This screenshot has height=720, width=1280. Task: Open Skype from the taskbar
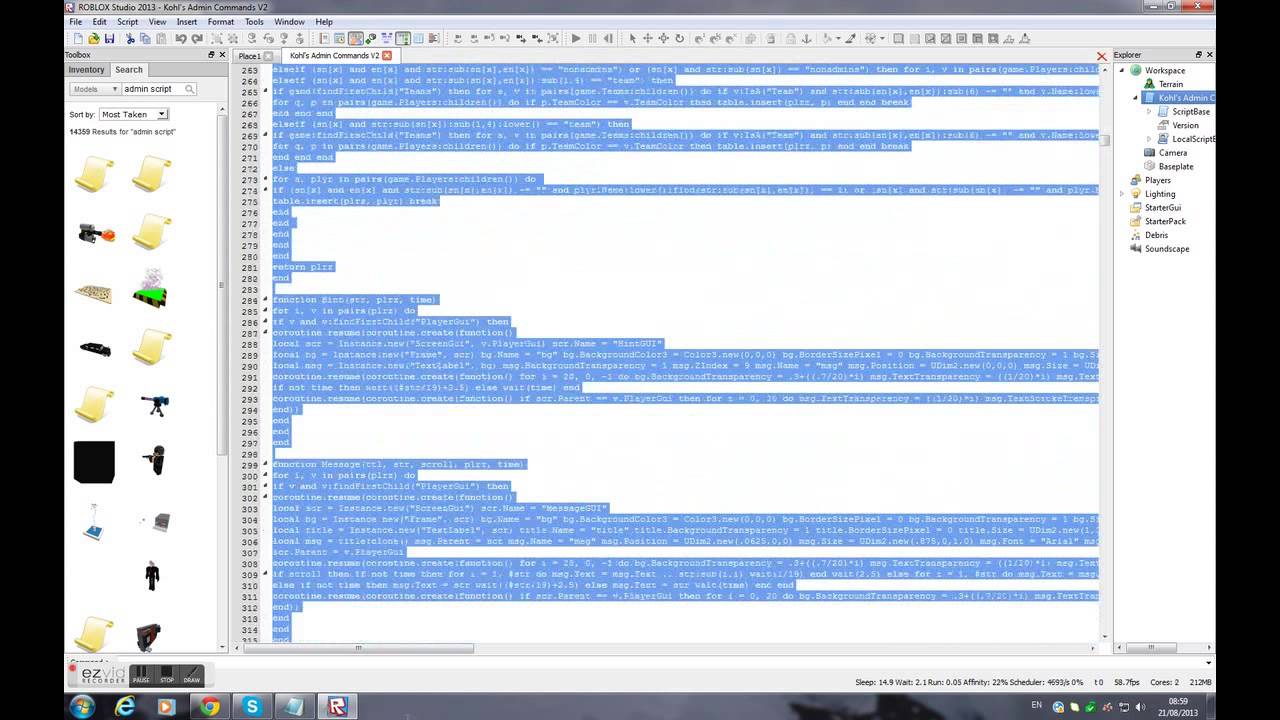[252, 706]
